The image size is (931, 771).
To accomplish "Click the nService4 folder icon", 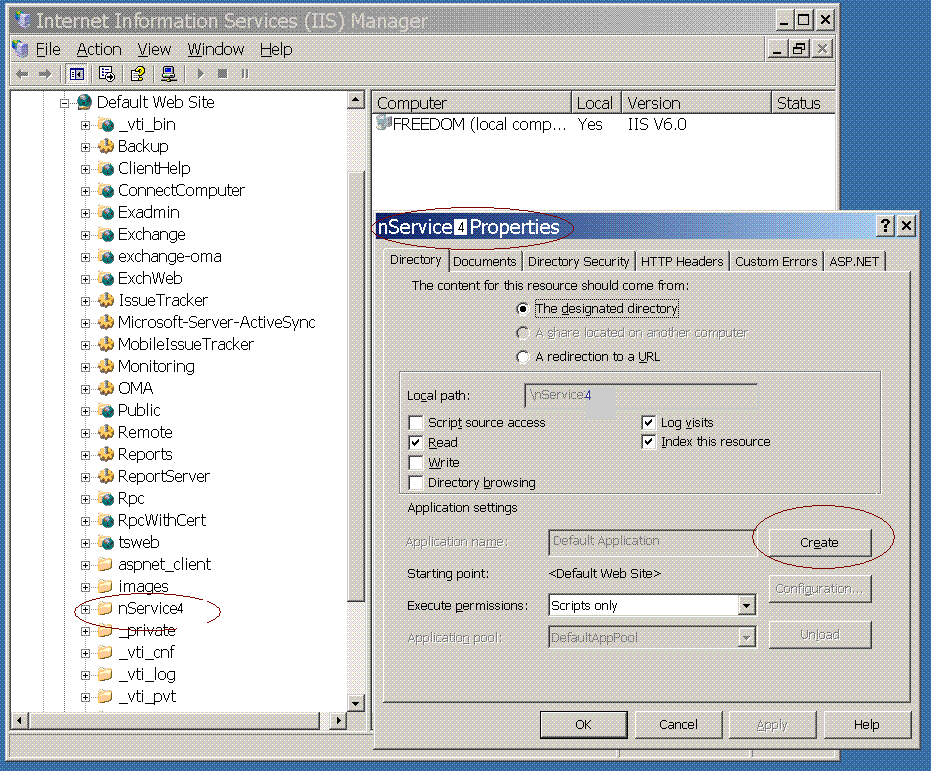I will [x=106, y=608].
